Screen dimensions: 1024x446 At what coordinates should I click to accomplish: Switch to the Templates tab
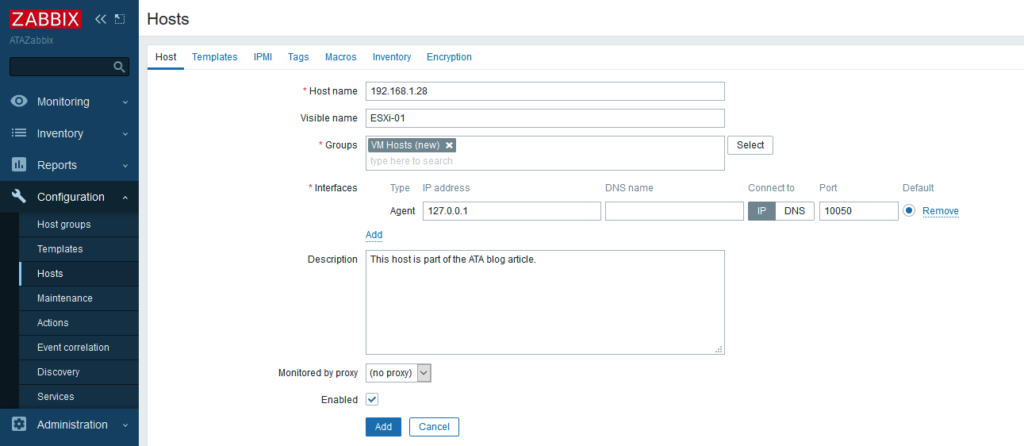click(214, 57)
